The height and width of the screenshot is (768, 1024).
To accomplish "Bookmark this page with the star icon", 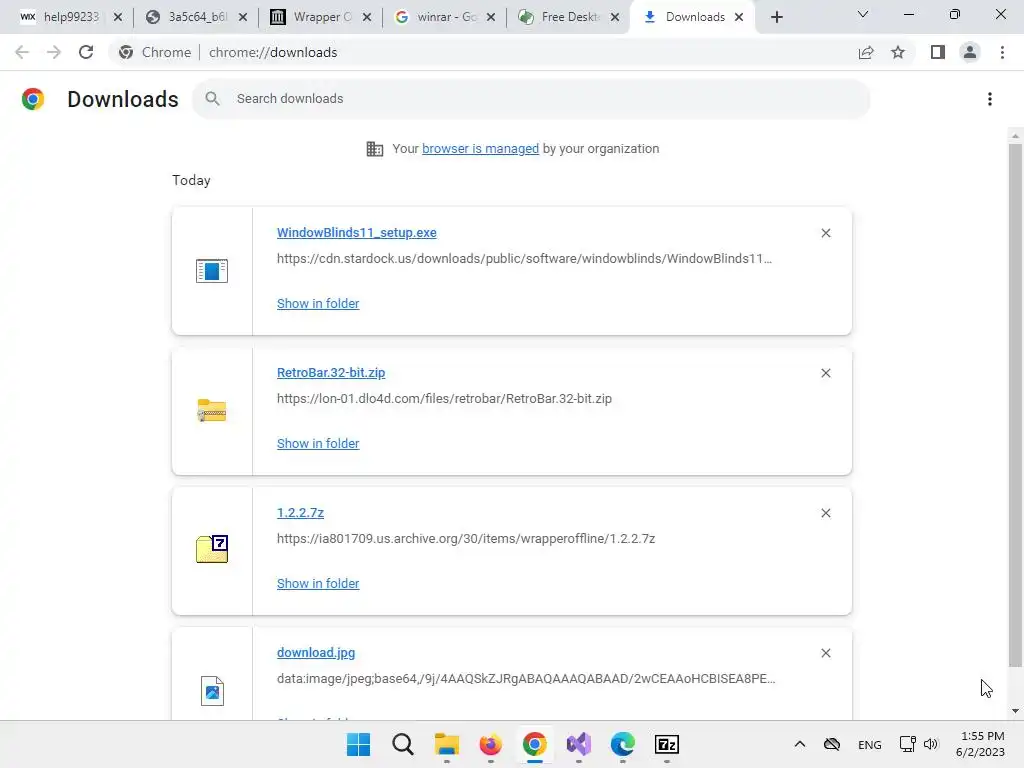I will (898, 52).
